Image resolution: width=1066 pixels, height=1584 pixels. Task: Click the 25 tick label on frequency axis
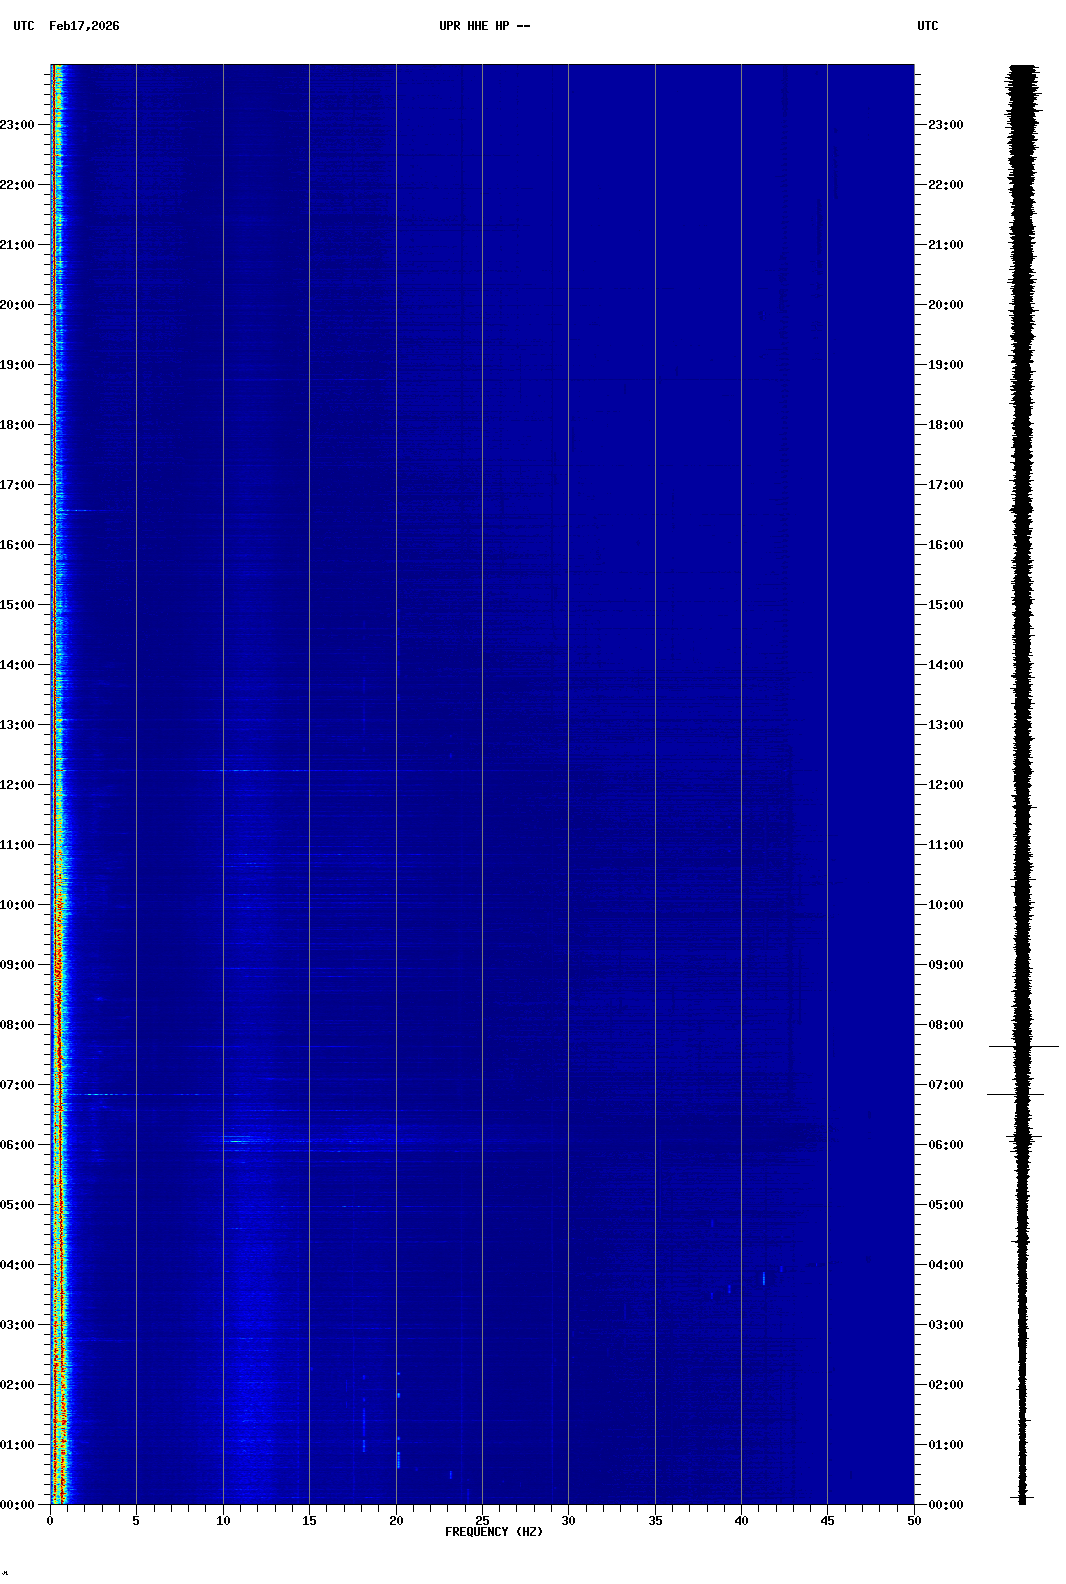coord(482,1521)
